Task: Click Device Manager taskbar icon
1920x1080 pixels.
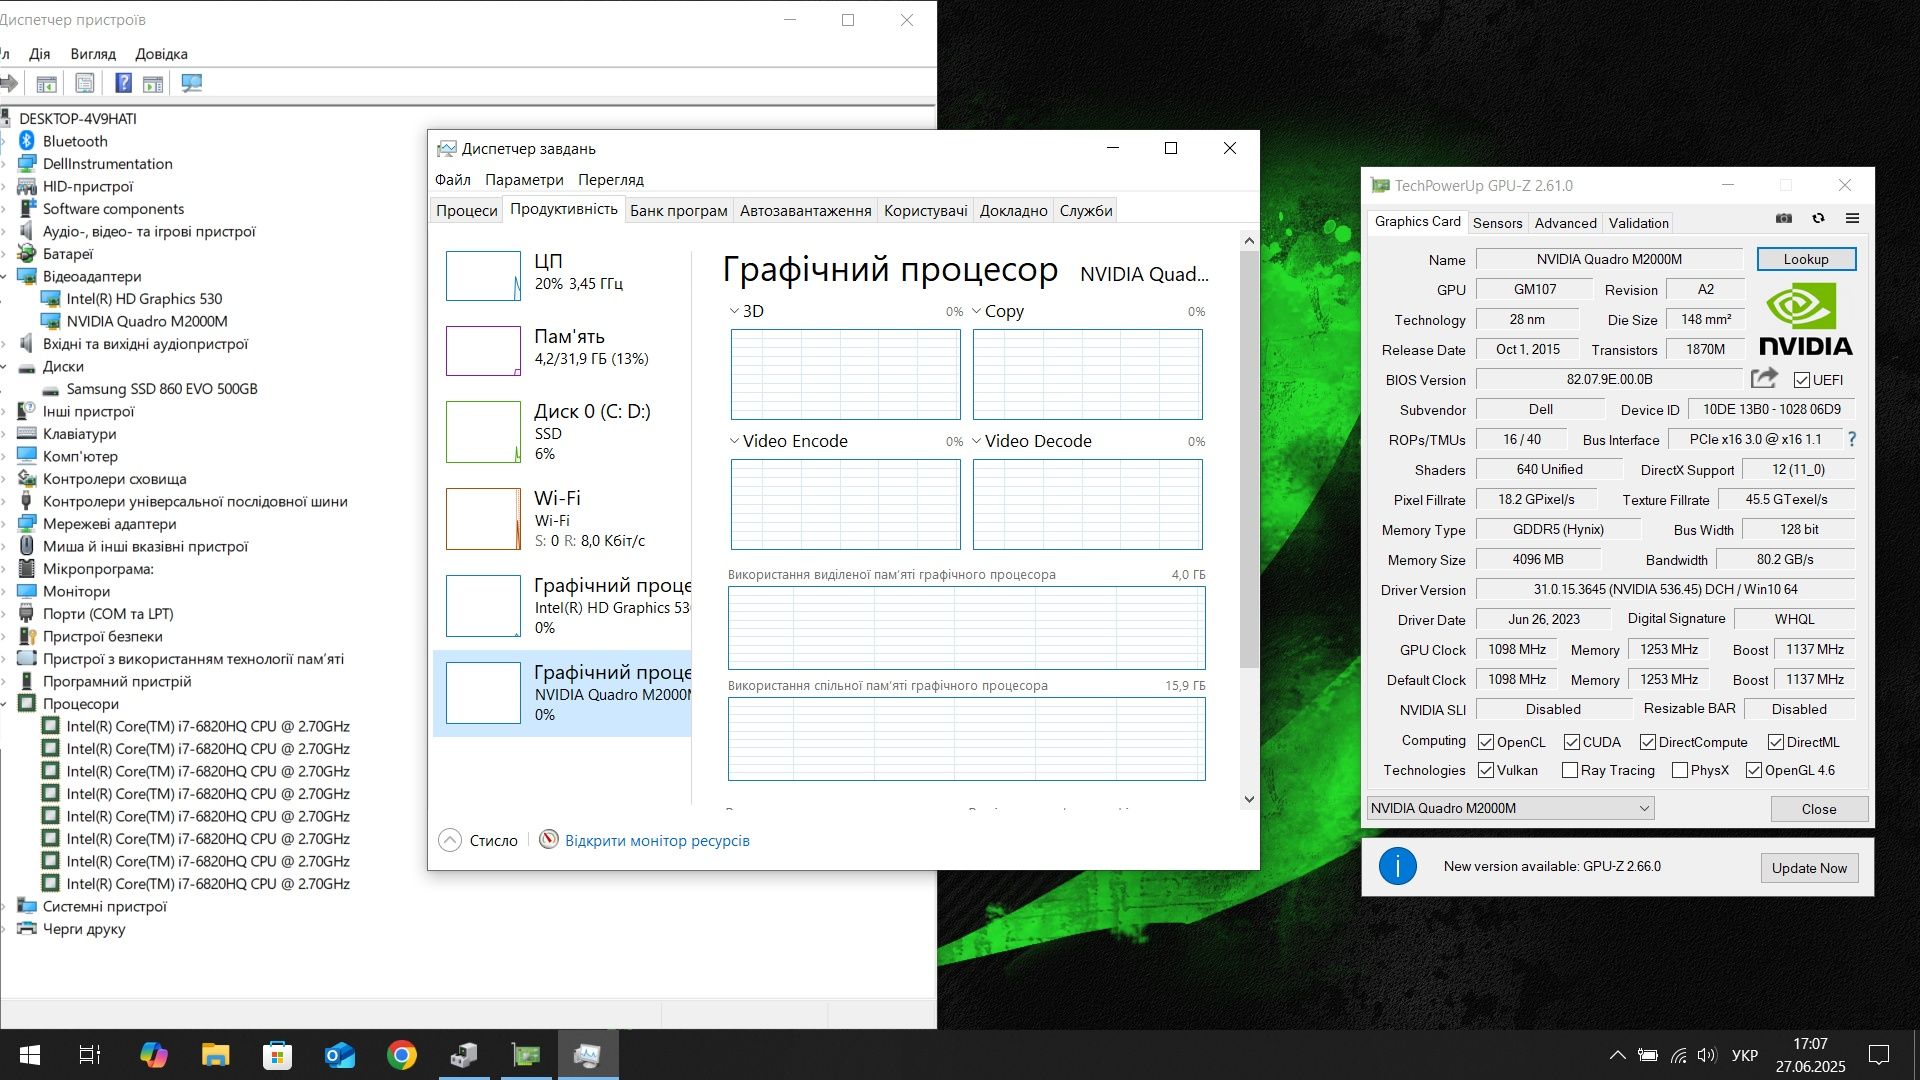Action: click(464, 1055)
